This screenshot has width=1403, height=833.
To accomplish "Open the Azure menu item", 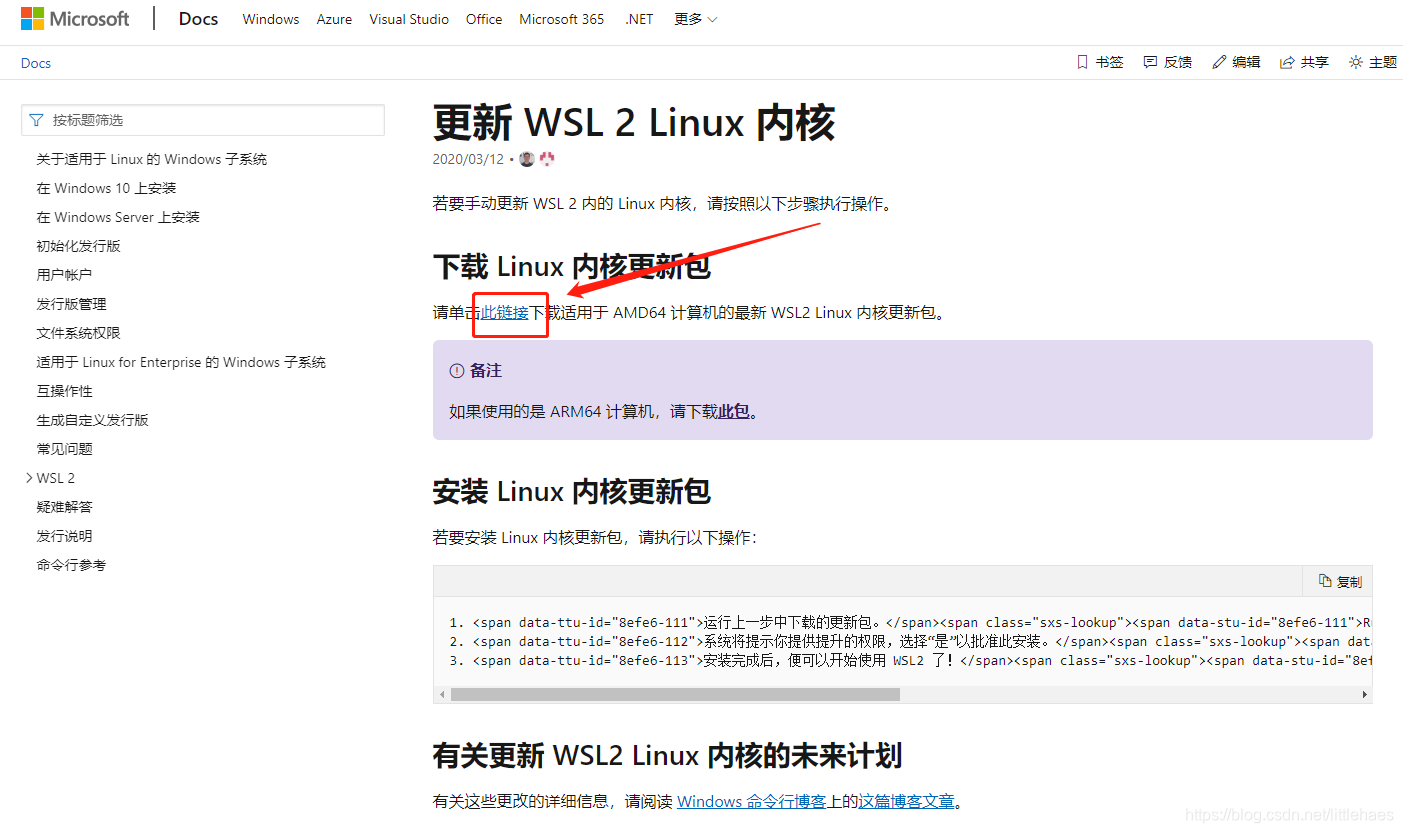I will point(334,19).
